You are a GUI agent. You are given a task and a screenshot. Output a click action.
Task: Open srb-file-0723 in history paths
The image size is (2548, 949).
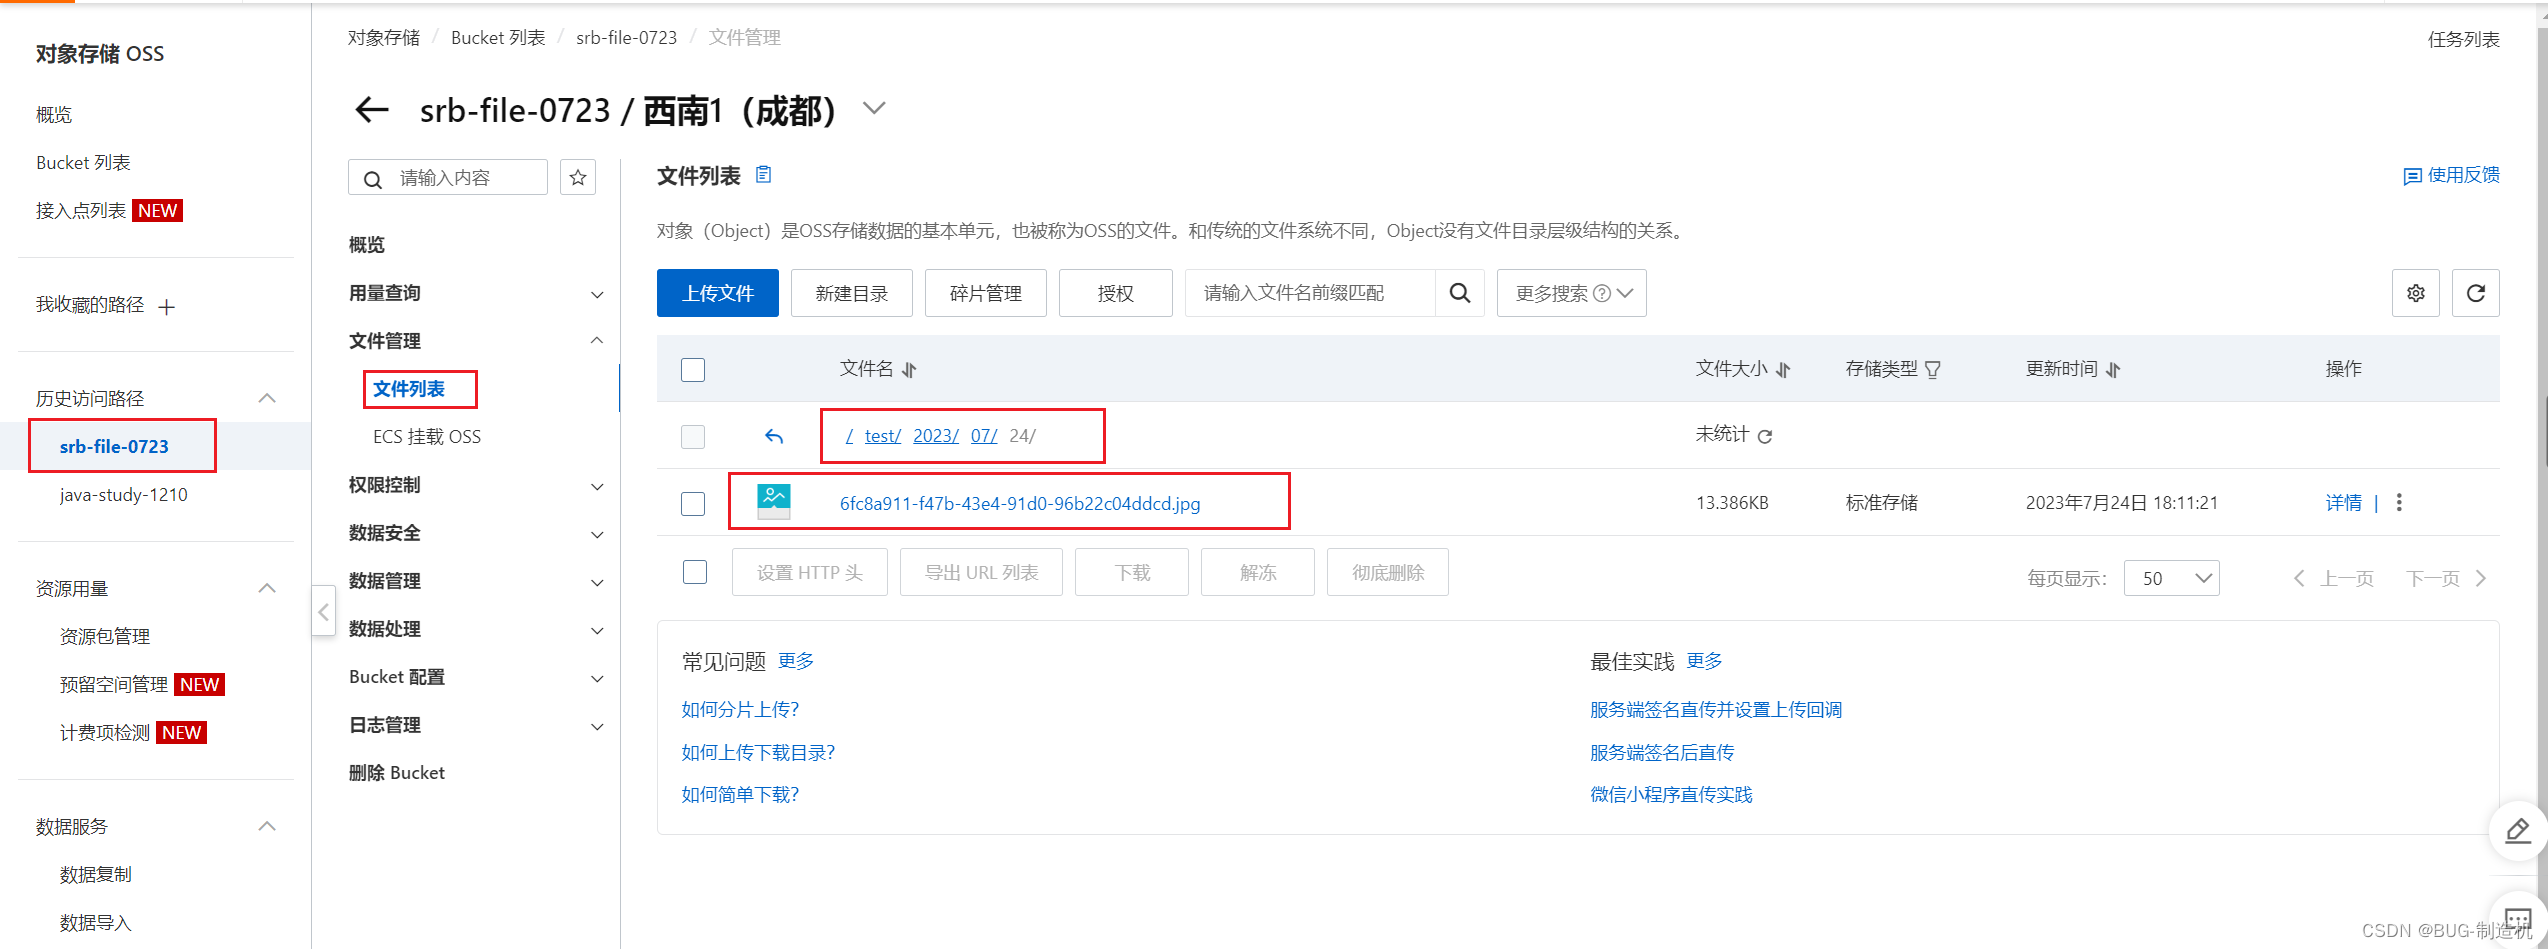[x=114, y=447]
